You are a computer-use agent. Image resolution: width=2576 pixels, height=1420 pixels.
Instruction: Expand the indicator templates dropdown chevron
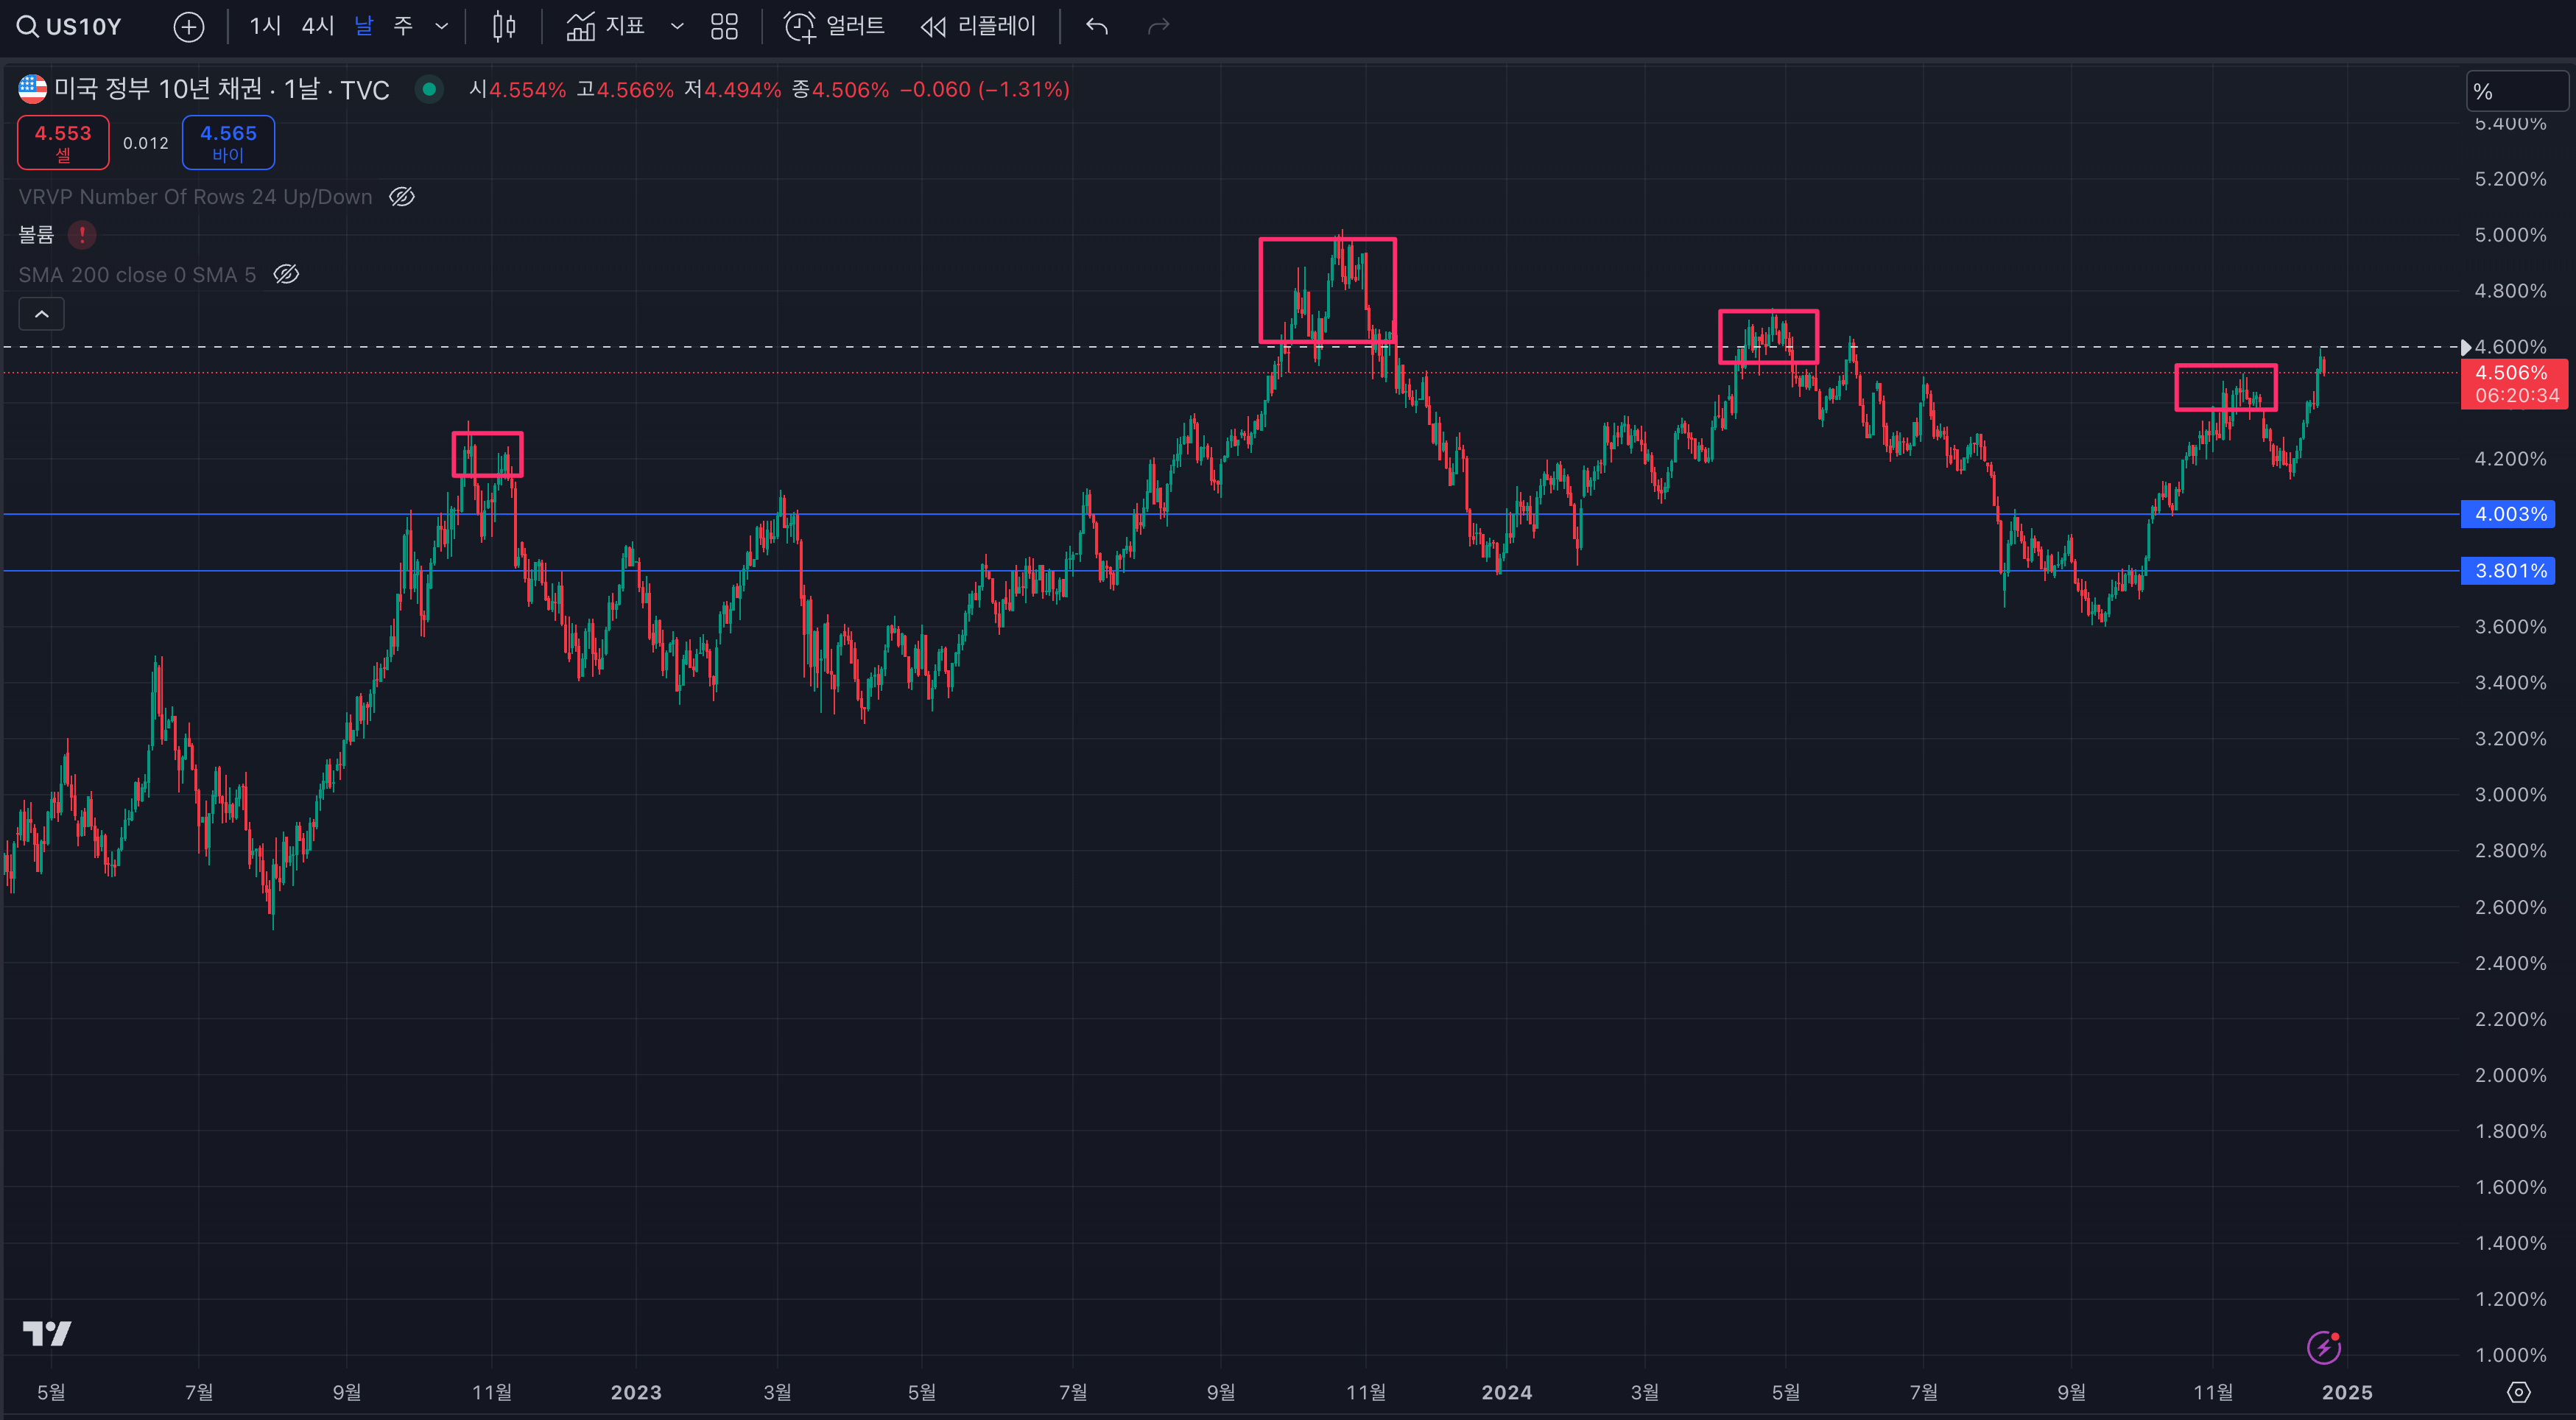click(677, 27)
